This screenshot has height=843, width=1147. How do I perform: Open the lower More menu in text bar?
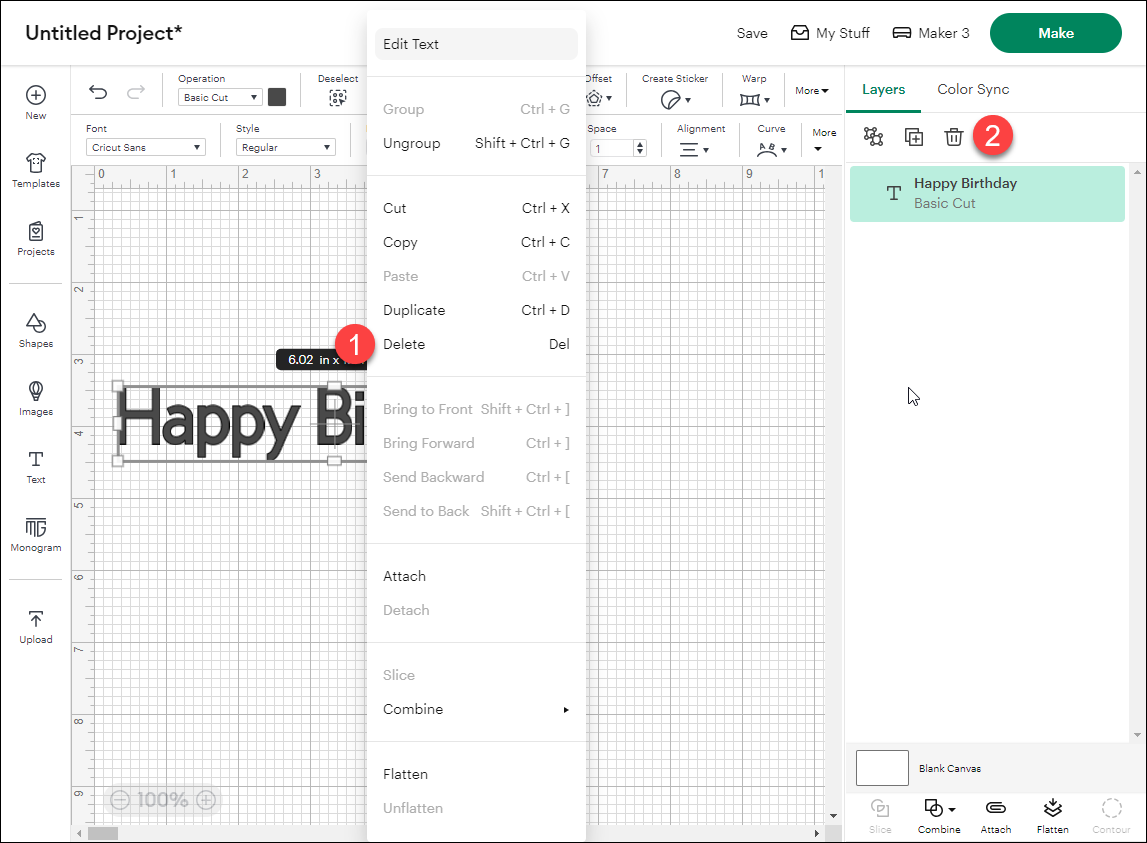pyautogui.click(x=824, y=140)
